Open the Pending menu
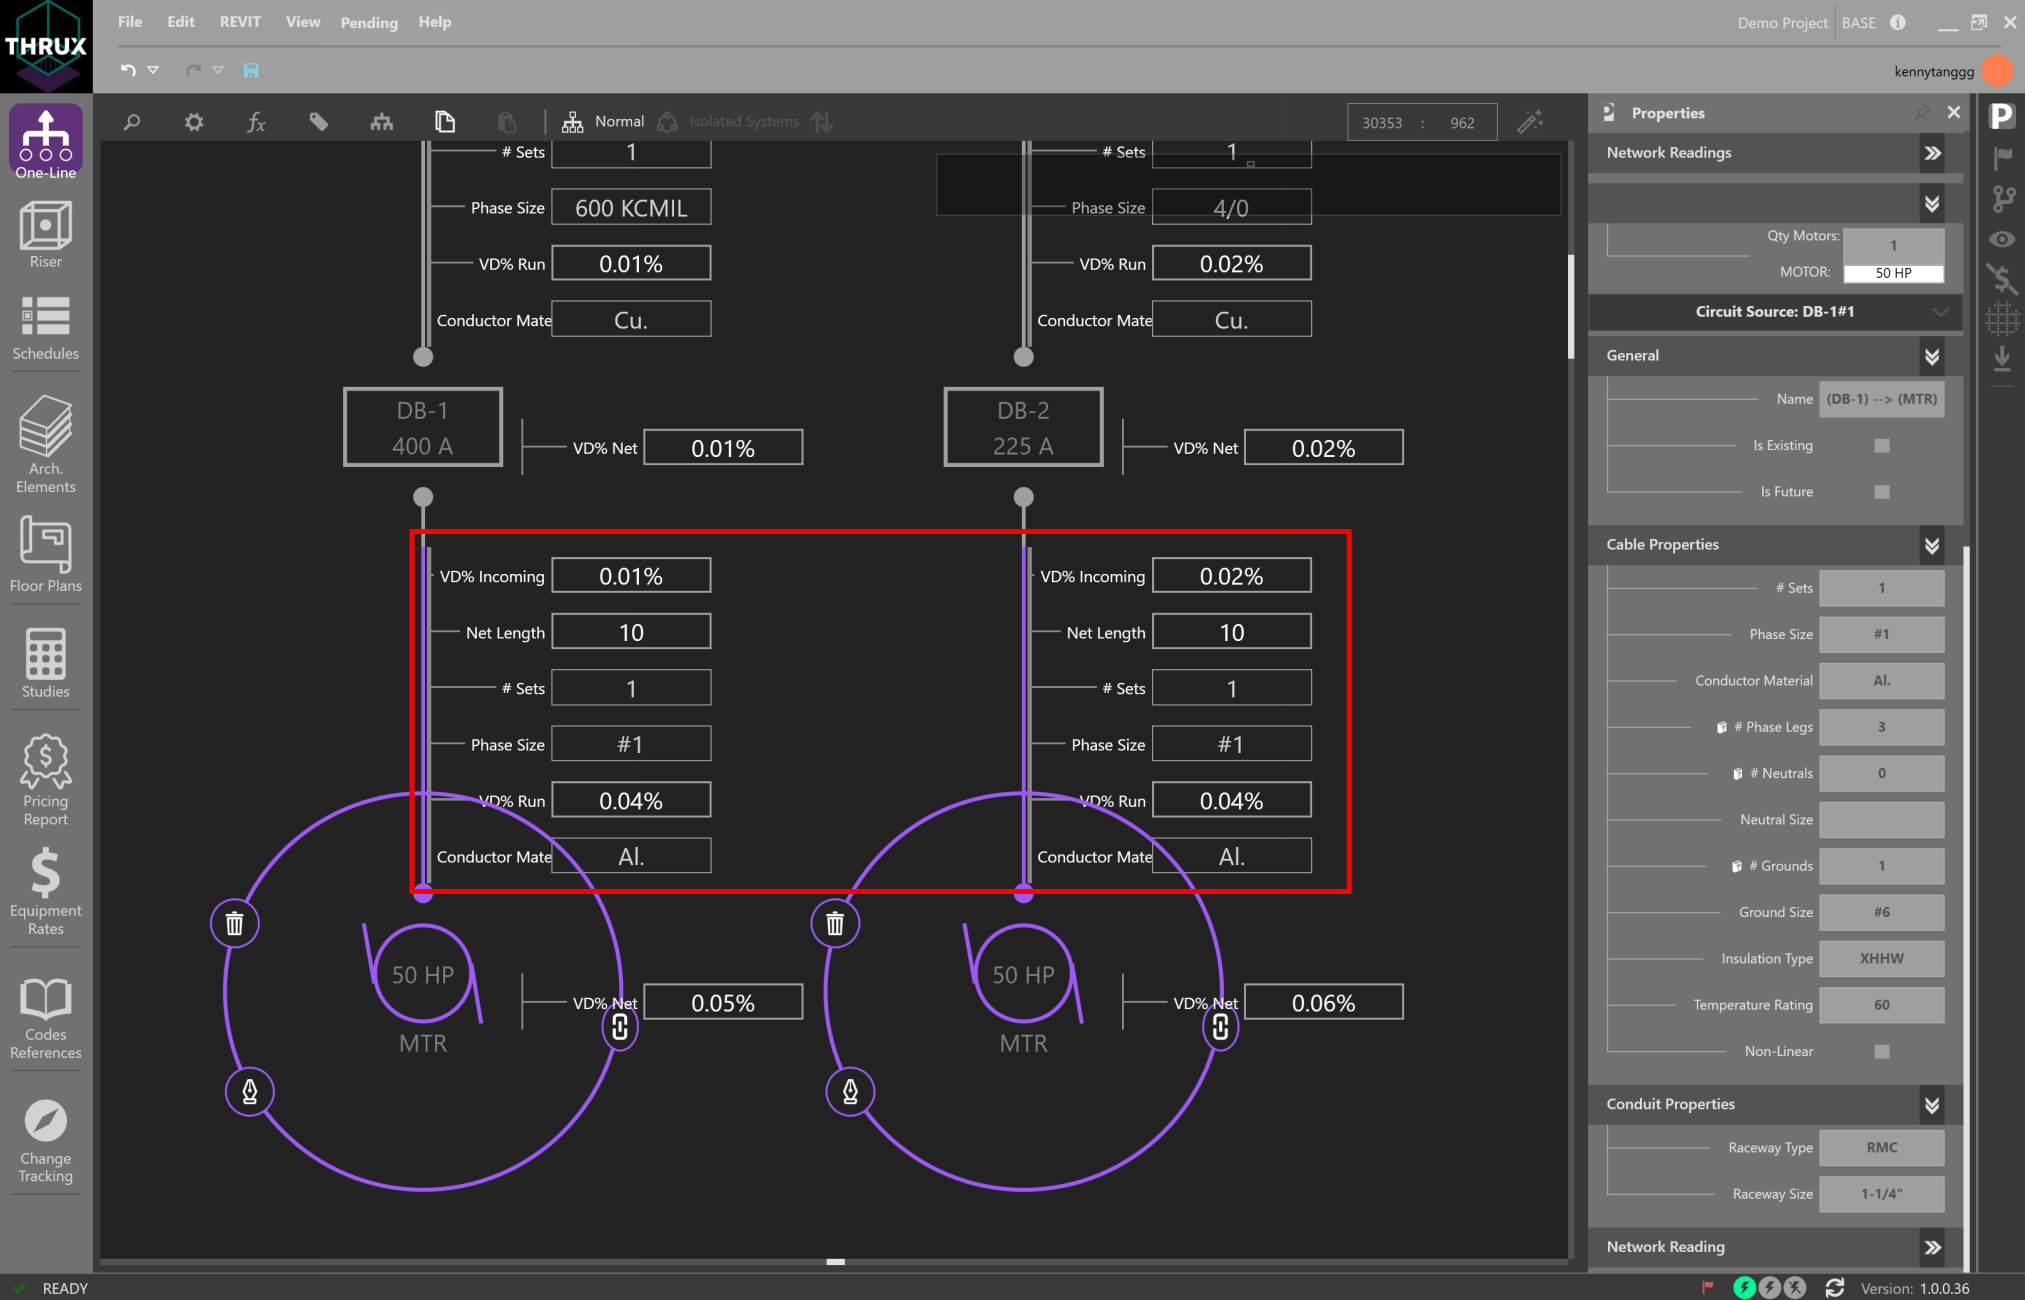 click(369, 22)
